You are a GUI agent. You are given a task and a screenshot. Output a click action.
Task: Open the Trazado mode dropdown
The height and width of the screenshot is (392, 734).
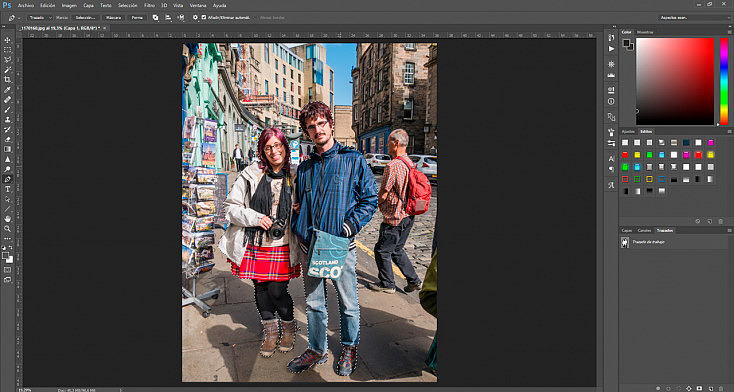click(x=39, y=17)
